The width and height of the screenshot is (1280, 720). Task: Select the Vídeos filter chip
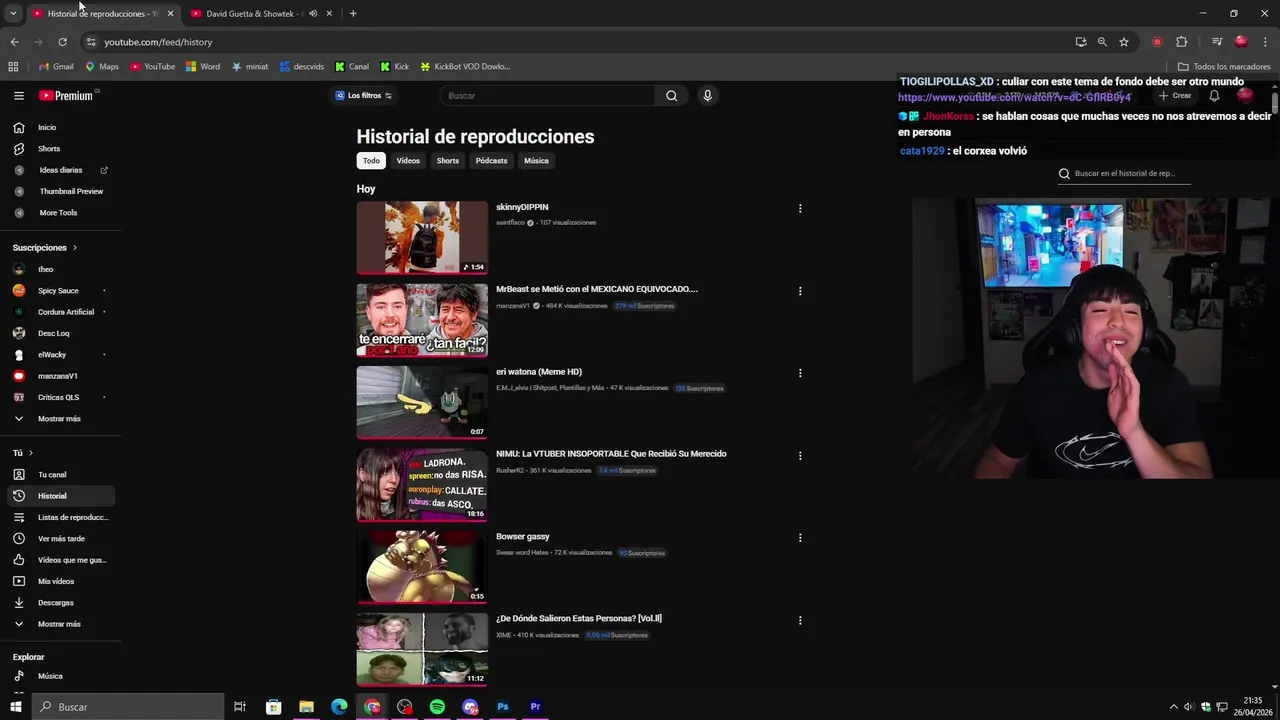point(408,161)
